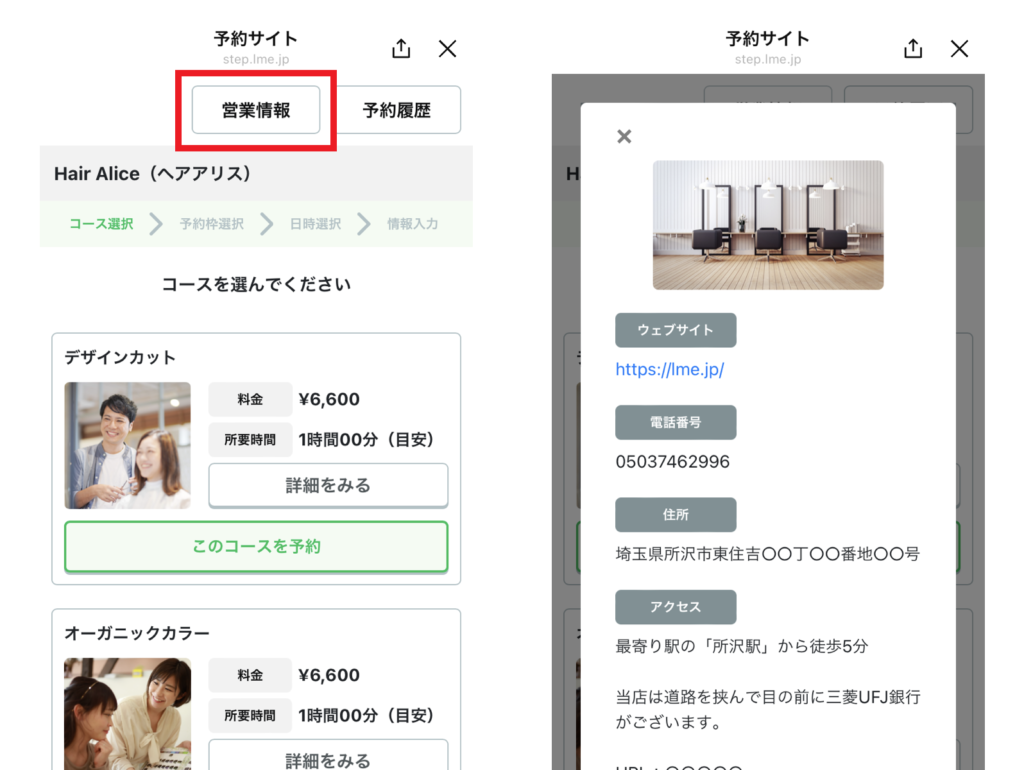
Task: Click the chevron after 予約枠選択
Action: click(x=266, y=224)
